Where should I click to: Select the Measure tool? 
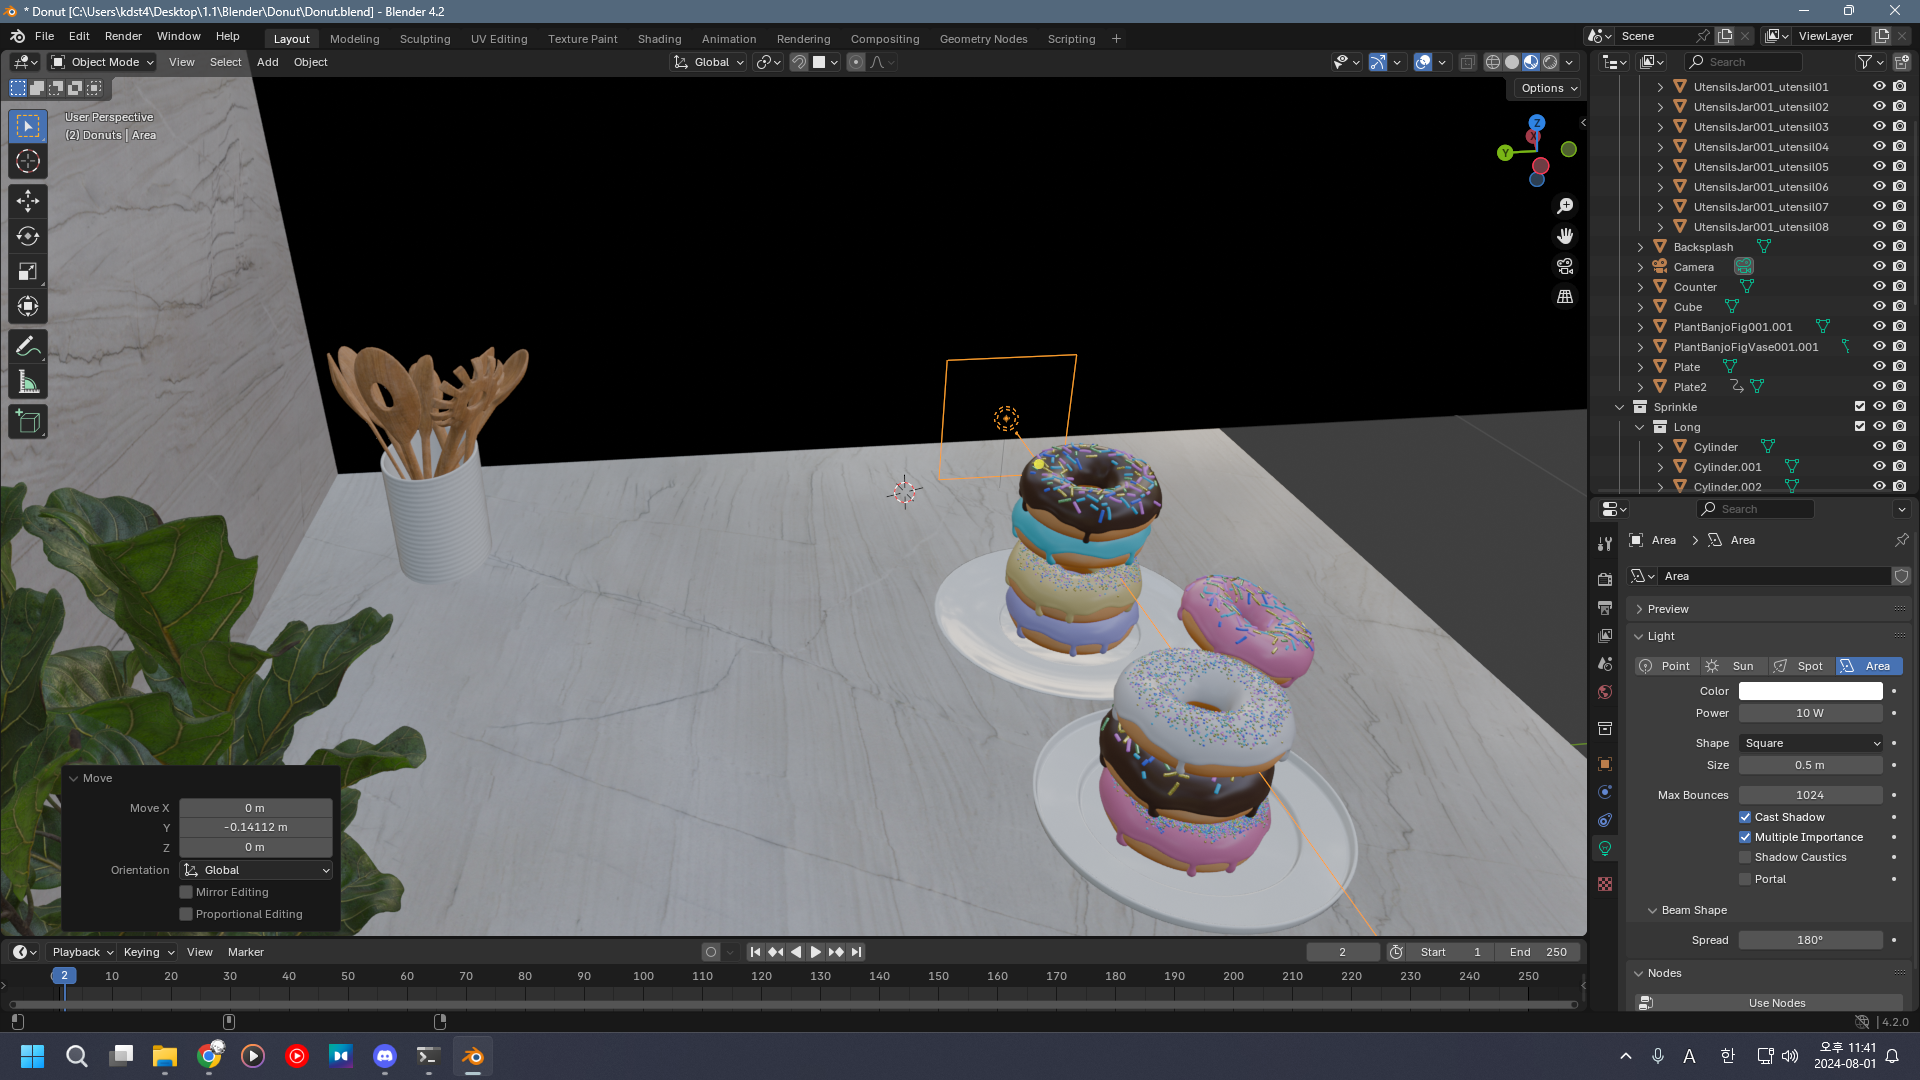pos(28,383)
